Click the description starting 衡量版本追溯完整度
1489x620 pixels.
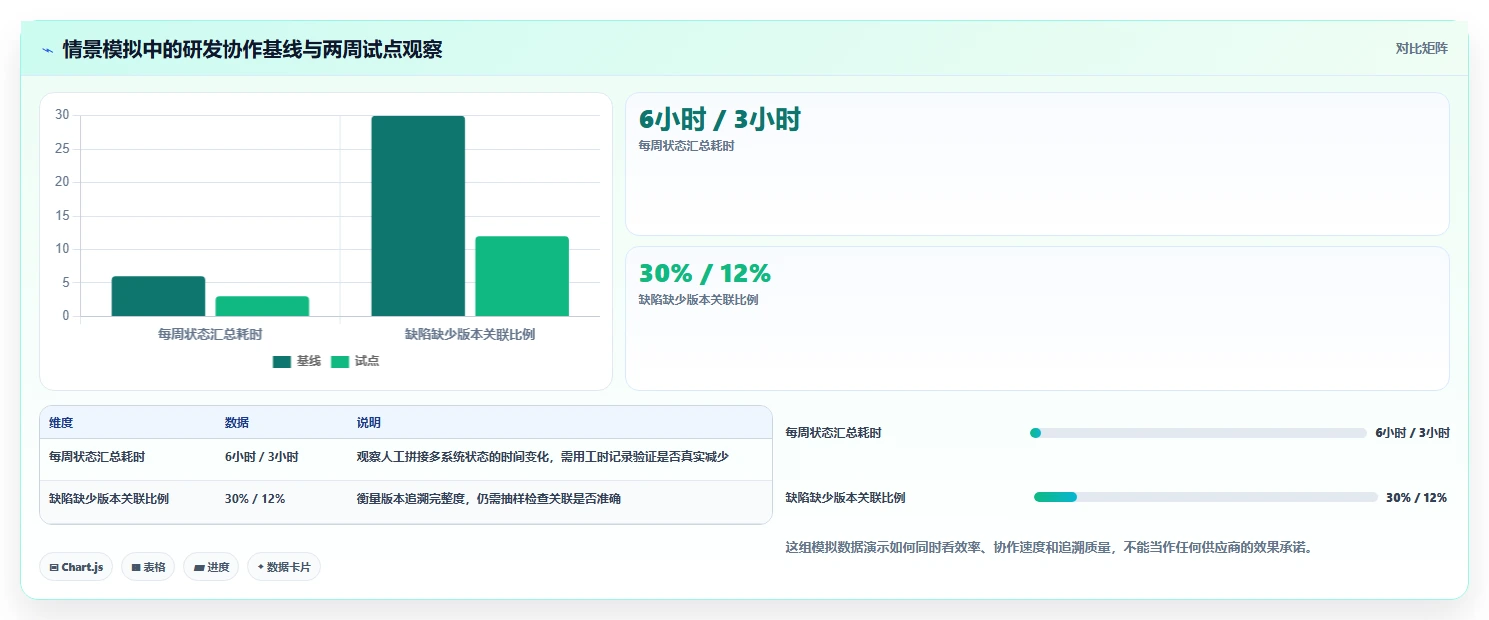489,498
